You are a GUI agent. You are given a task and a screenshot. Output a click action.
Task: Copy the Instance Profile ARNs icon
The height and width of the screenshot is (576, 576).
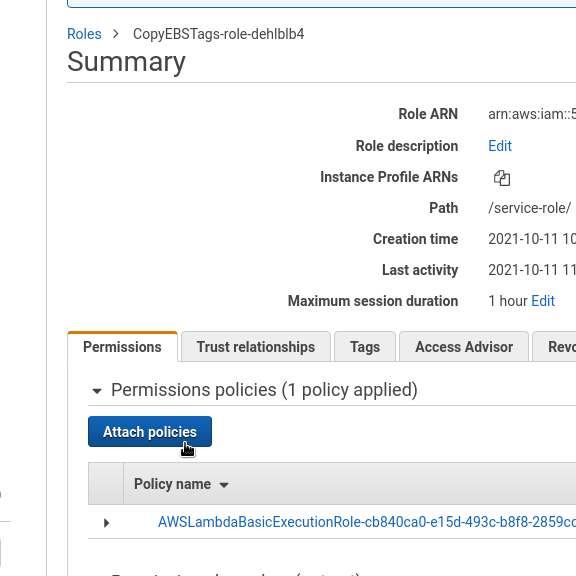coord(502,178)
